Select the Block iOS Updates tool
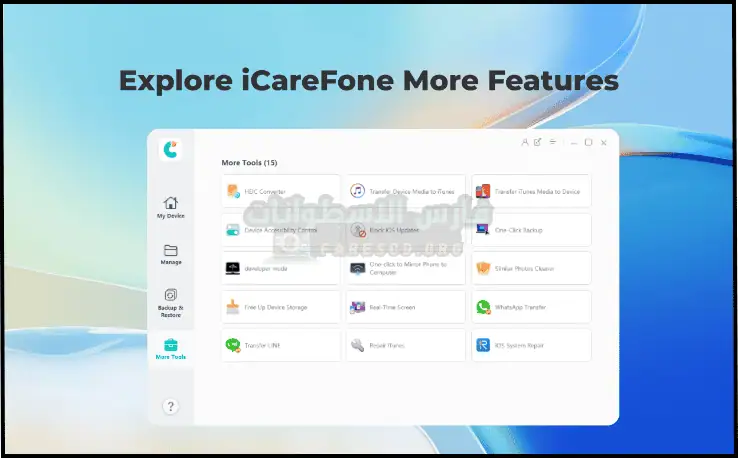This screenshot has height=458, width=738. coord(406,229)
